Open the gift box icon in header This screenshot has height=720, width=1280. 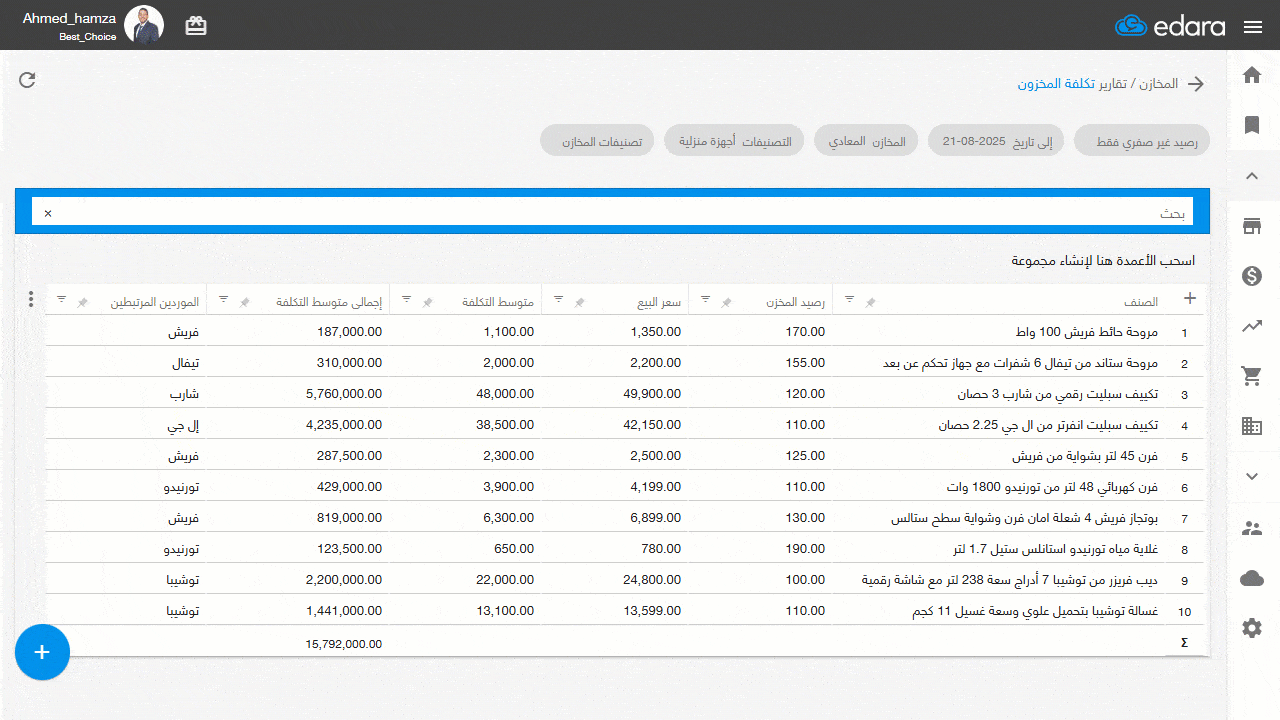point(196,26)
